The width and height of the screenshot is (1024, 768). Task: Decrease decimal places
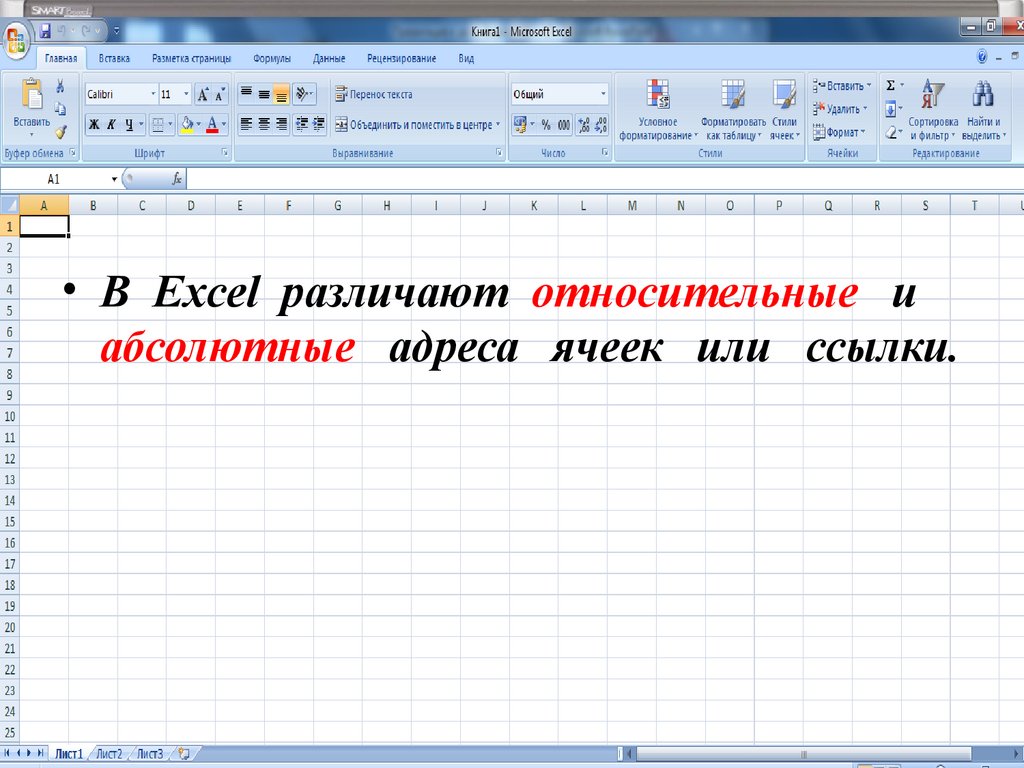(601, 125)
